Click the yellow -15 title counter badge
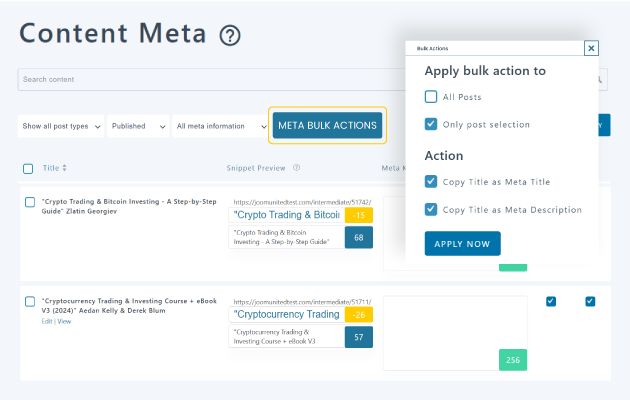Screen dimensions: 630x400 (x=358, y=215)
